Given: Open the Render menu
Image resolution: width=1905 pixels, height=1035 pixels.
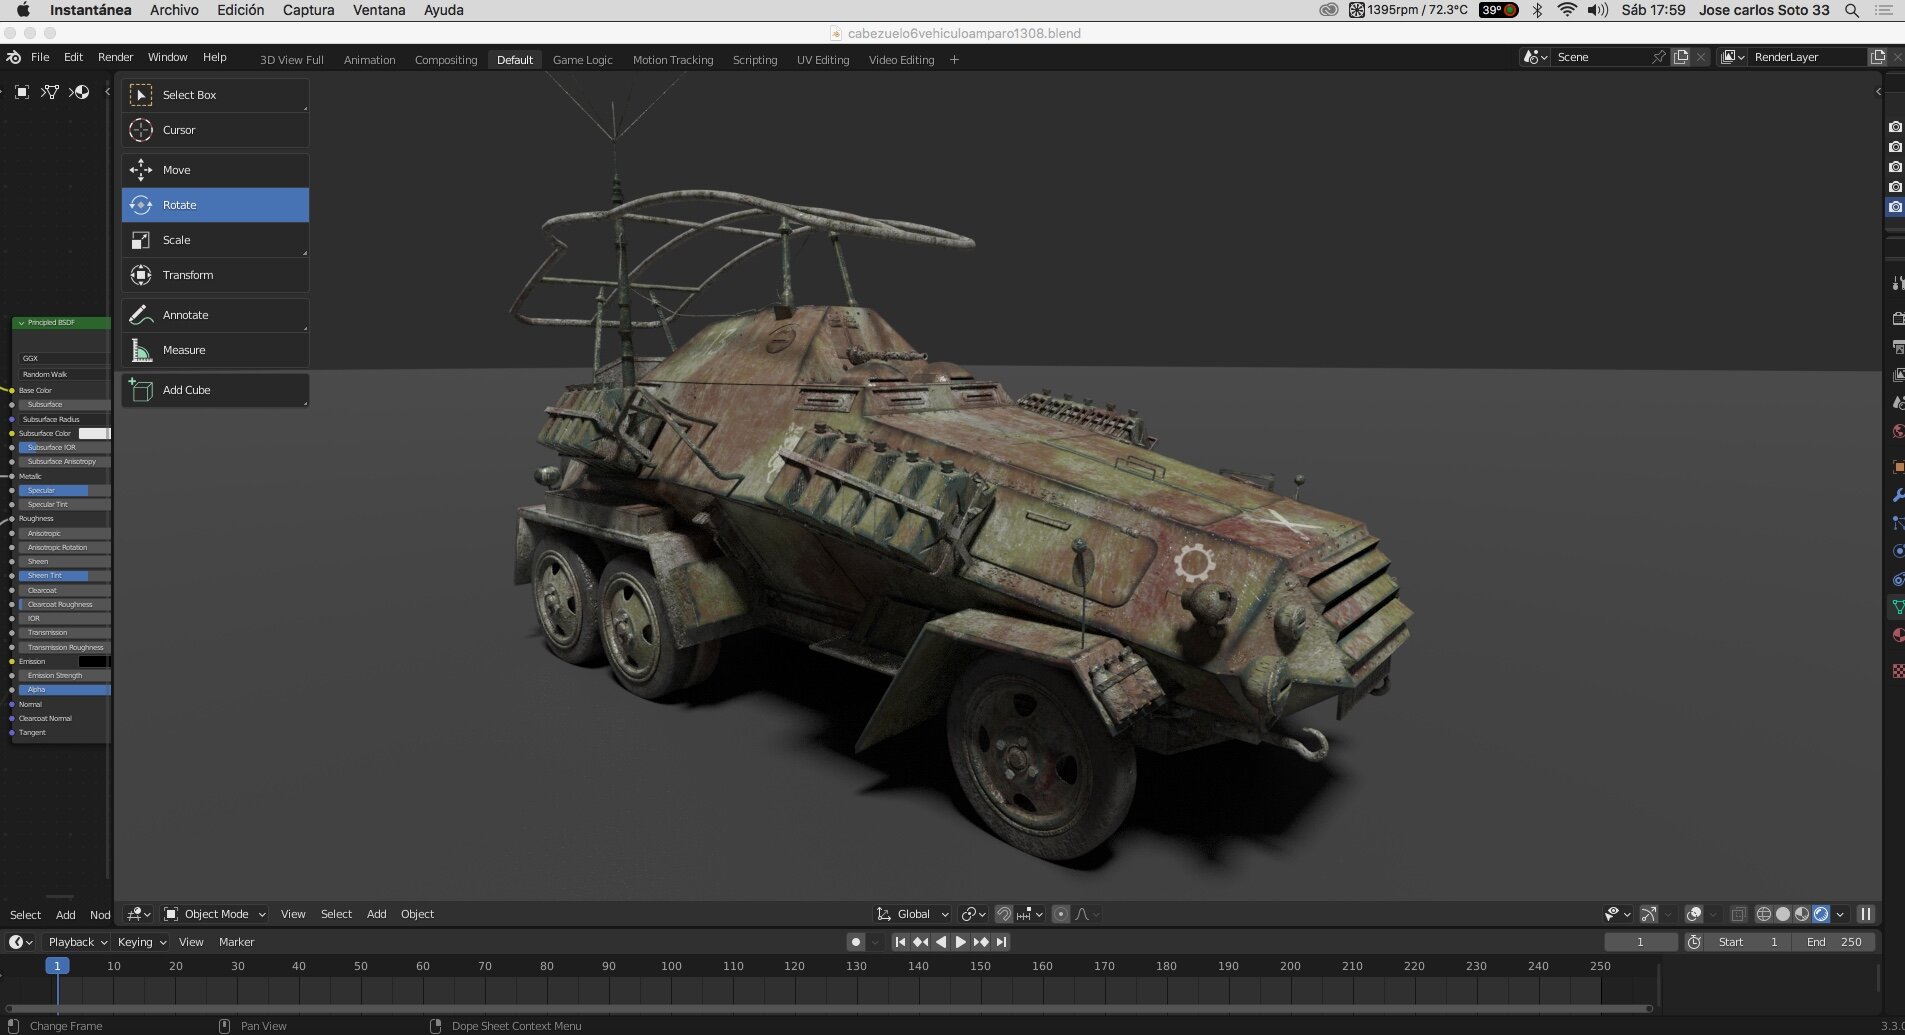Looking at the screenshot, I should 115,57.
